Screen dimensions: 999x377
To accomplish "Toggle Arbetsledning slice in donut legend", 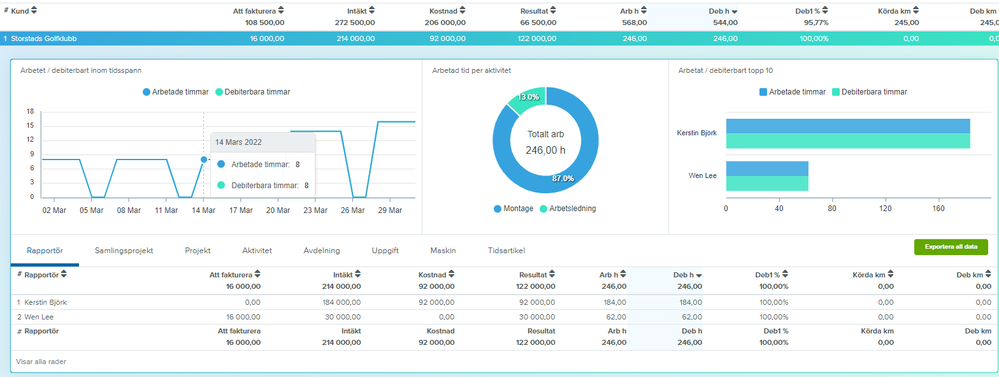I will 568,208.
